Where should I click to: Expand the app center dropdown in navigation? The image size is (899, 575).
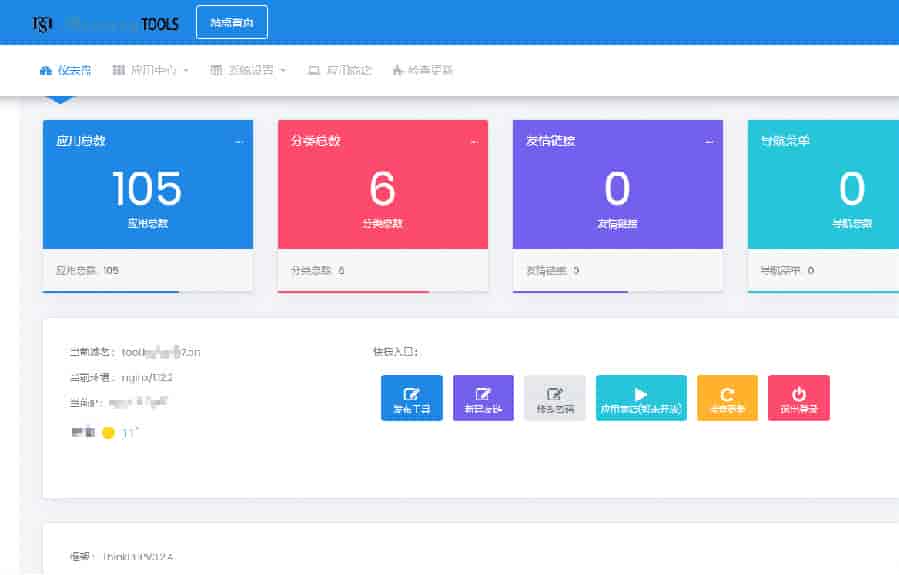[151, 71]
